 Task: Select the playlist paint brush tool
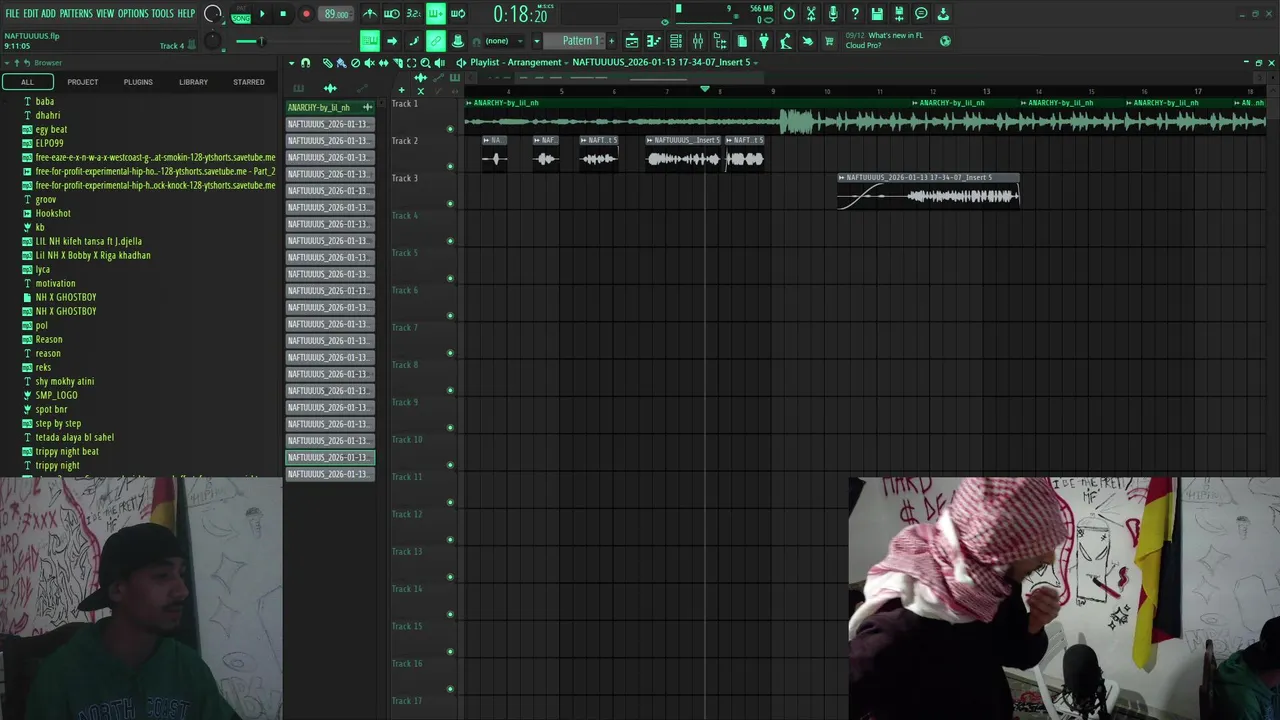(341, 63)
